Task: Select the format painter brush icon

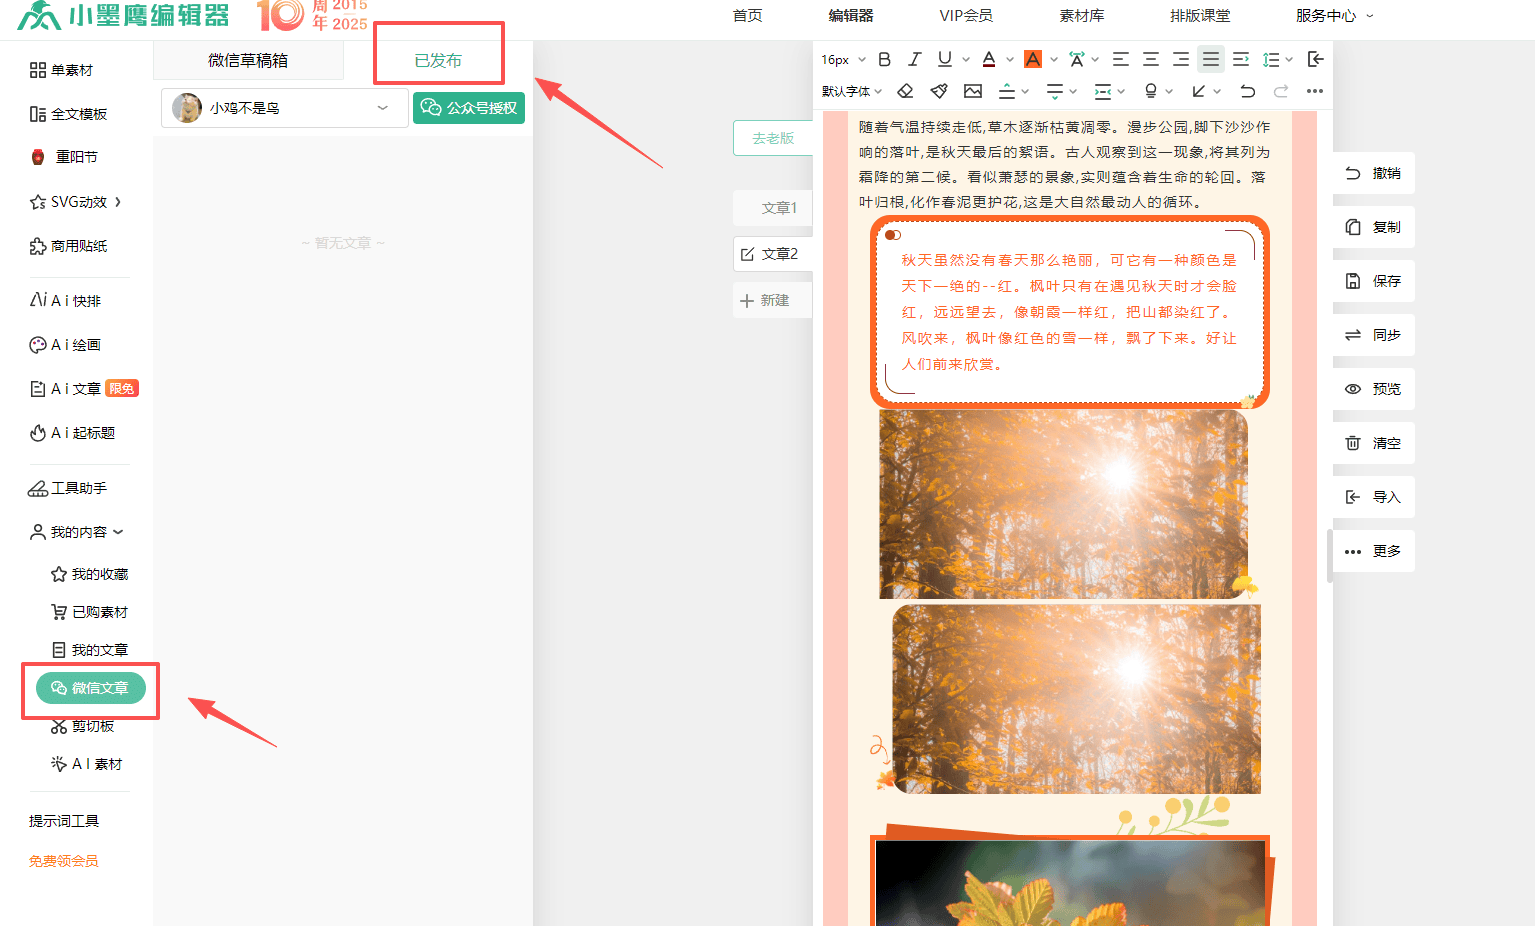Action: [939, 91]
